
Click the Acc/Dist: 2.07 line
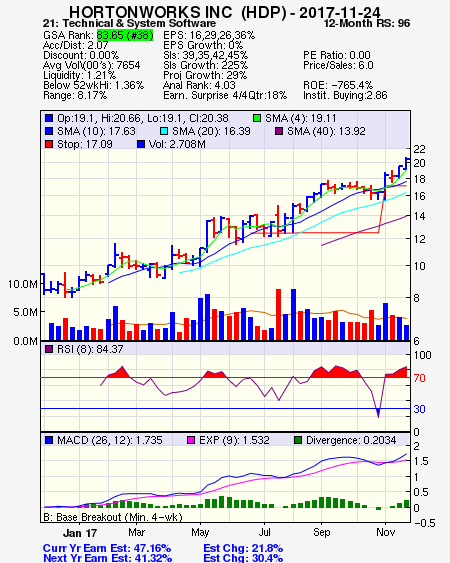tap(75, 45)
